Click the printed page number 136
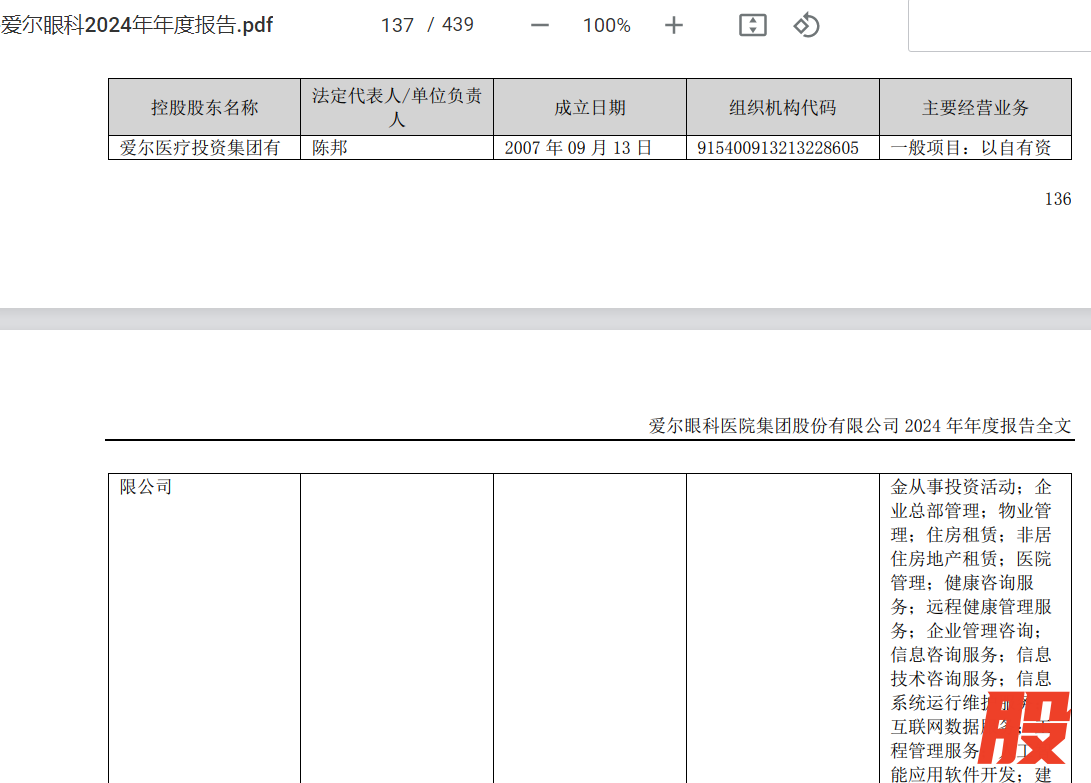Screen dimensions: 1091x783 [x=1057, y=199]
